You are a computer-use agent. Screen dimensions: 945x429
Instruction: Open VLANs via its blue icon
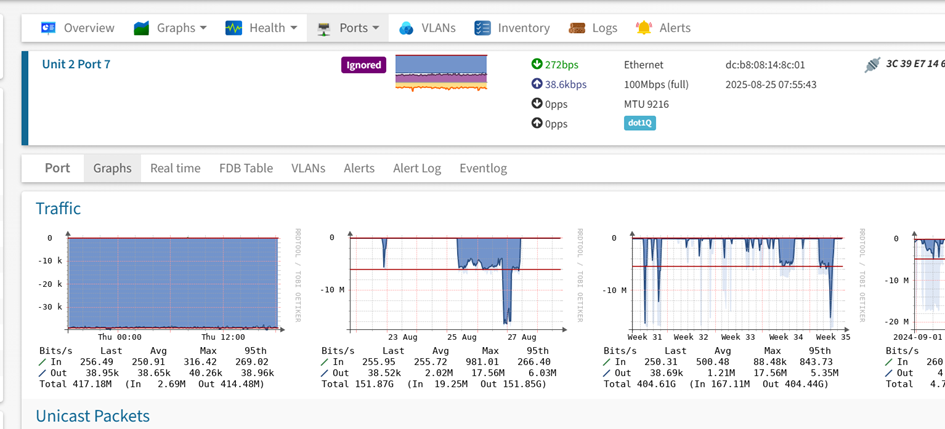click(x=406, y=28)
